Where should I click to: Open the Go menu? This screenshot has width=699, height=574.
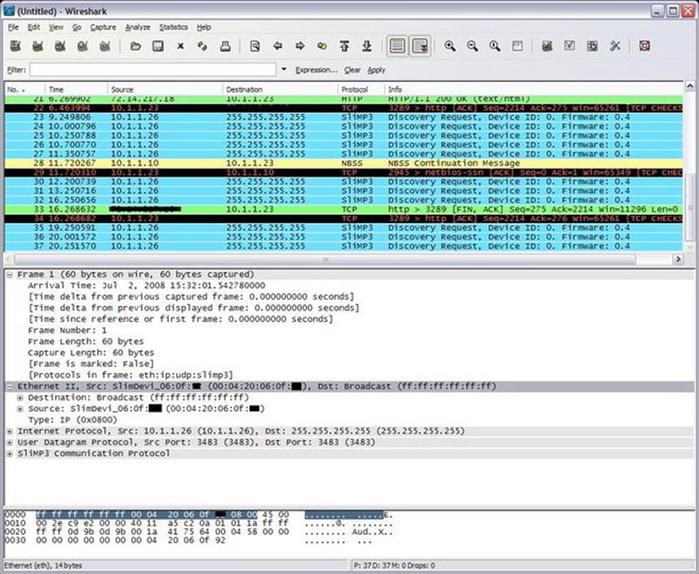(77, 27)
